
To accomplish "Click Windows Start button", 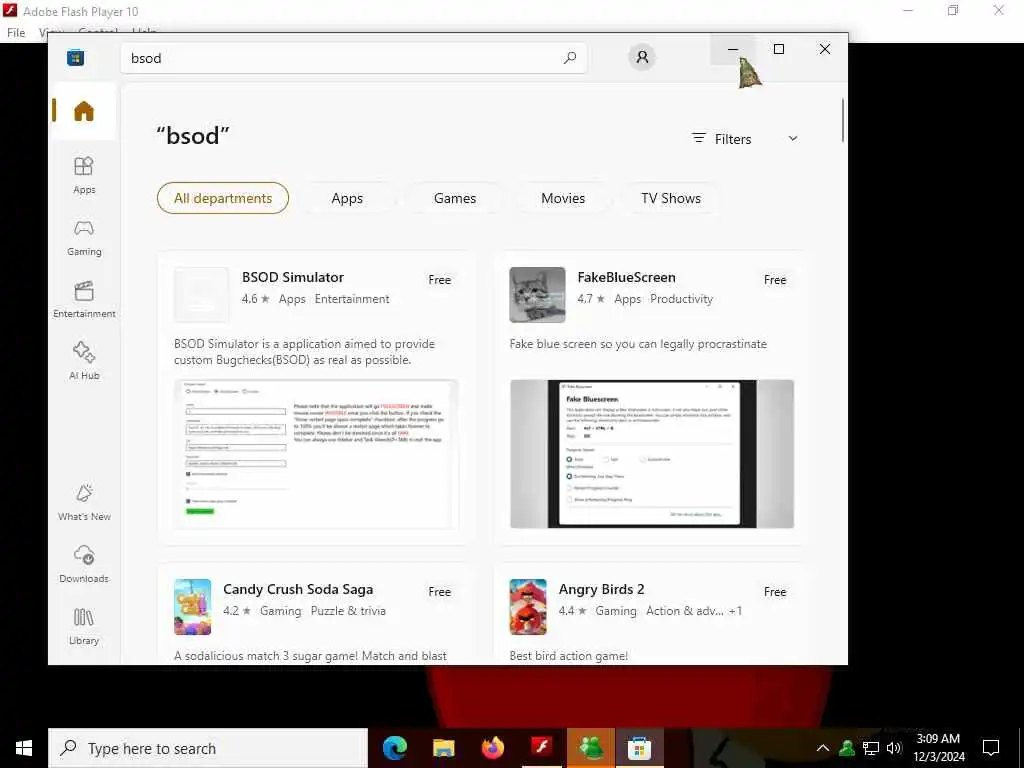I will click(24, 748).
